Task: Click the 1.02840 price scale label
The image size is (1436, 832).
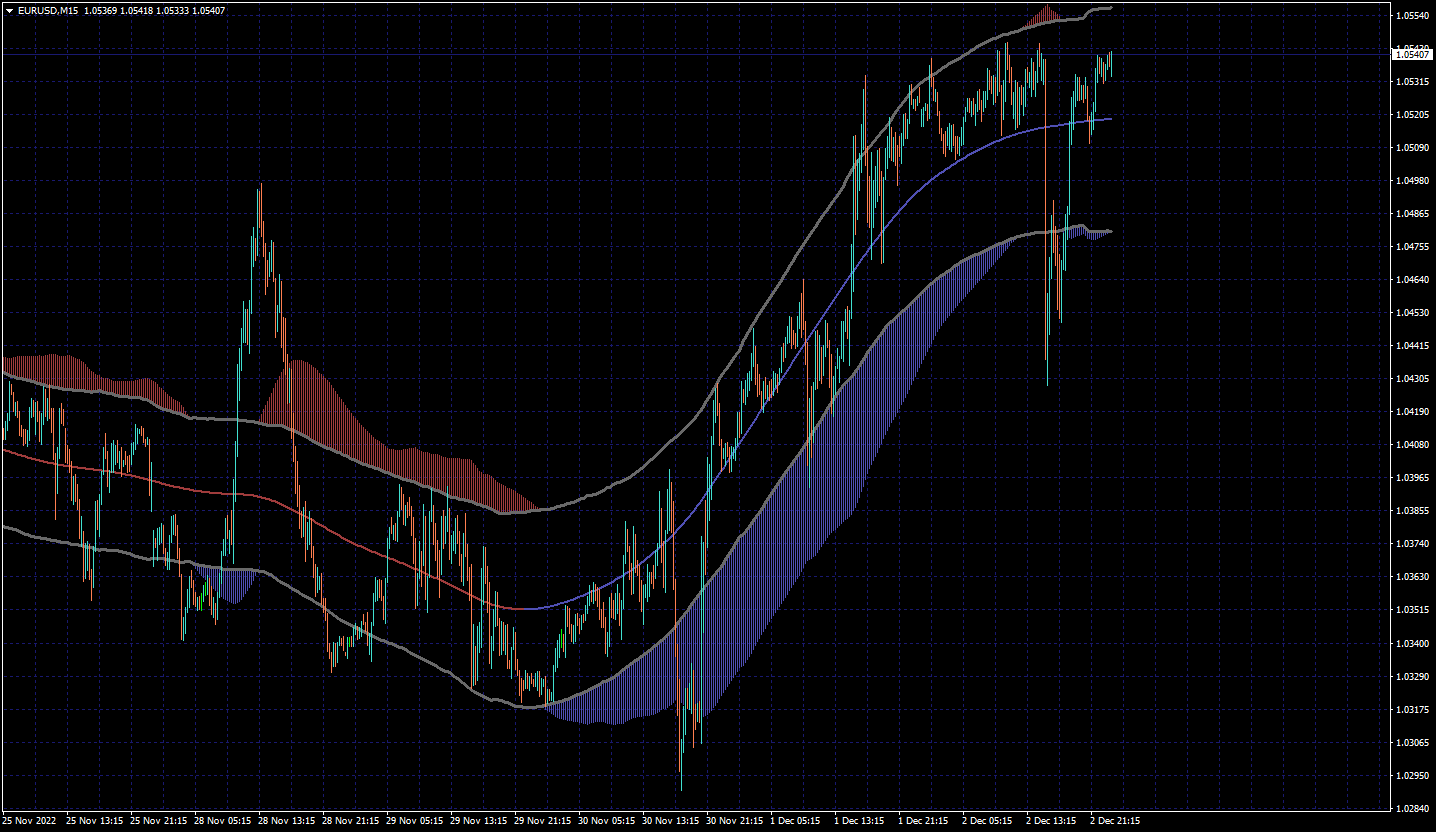Action: click(1412, 809)
